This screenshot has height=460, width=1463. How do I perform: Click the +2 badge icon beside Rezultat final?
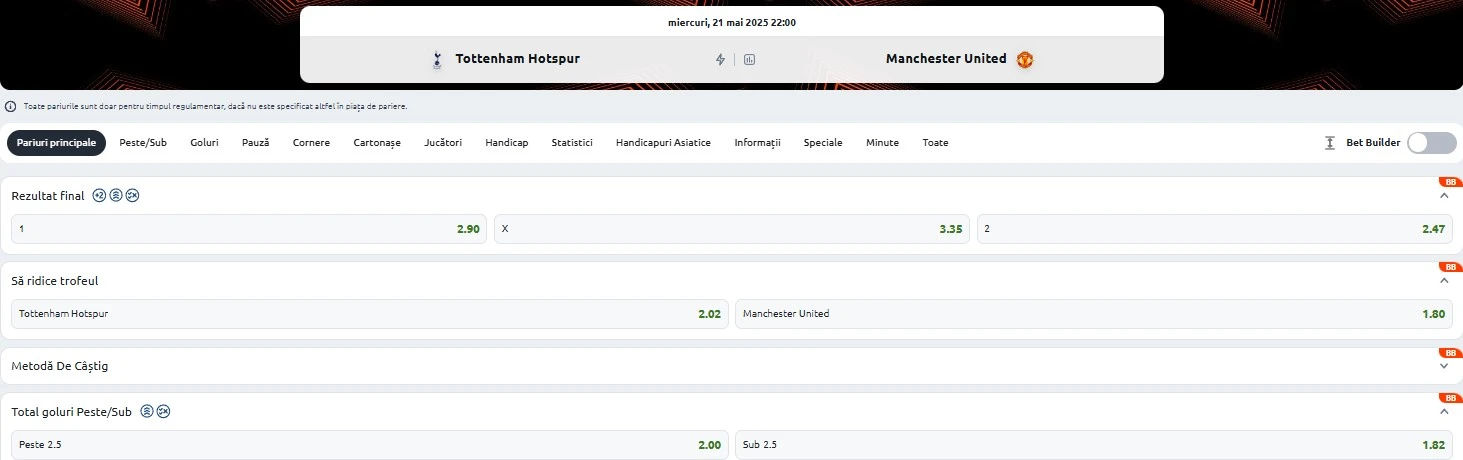(99, 196)
